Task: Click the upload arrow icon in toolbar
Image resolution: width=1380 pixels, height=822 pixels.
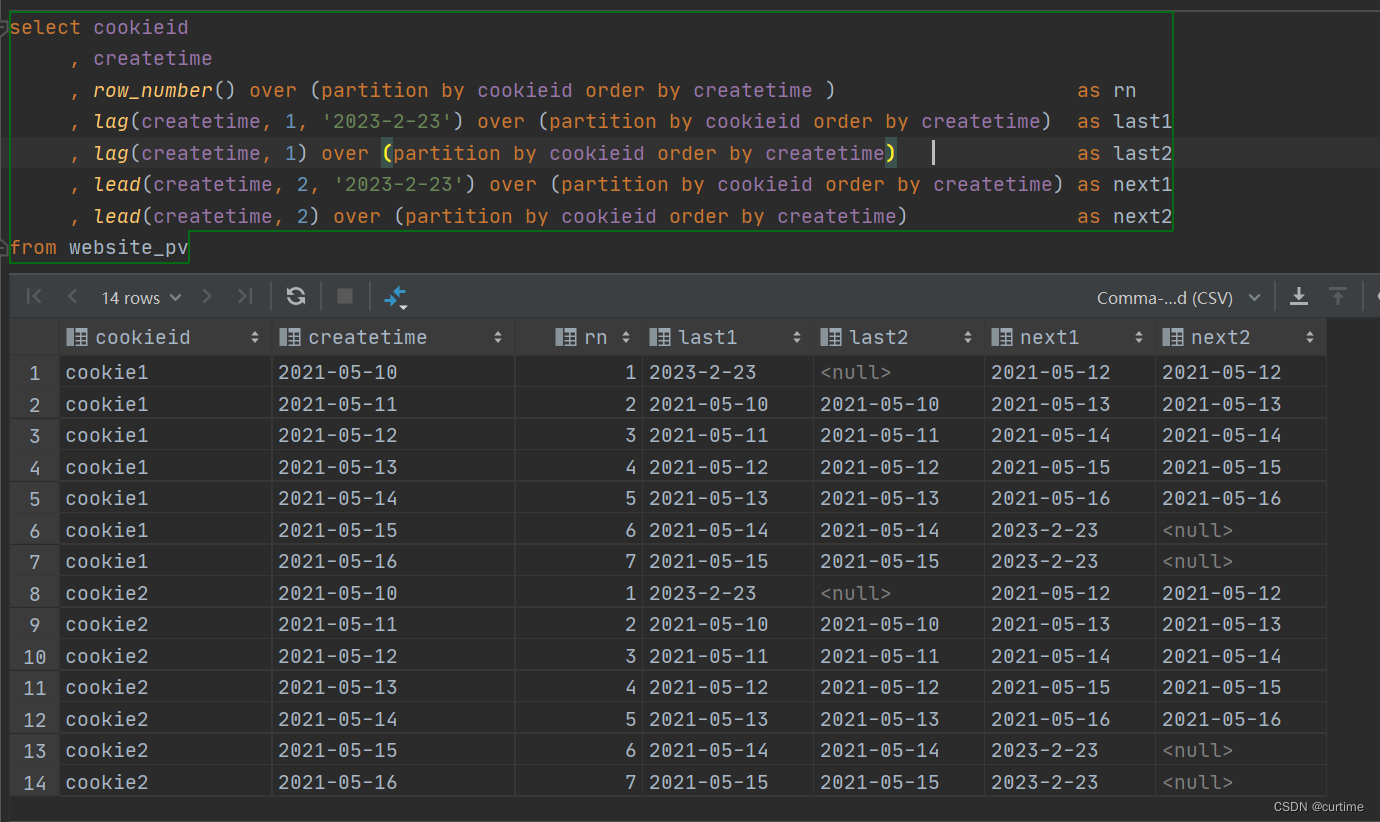Action: (1337, 296)
